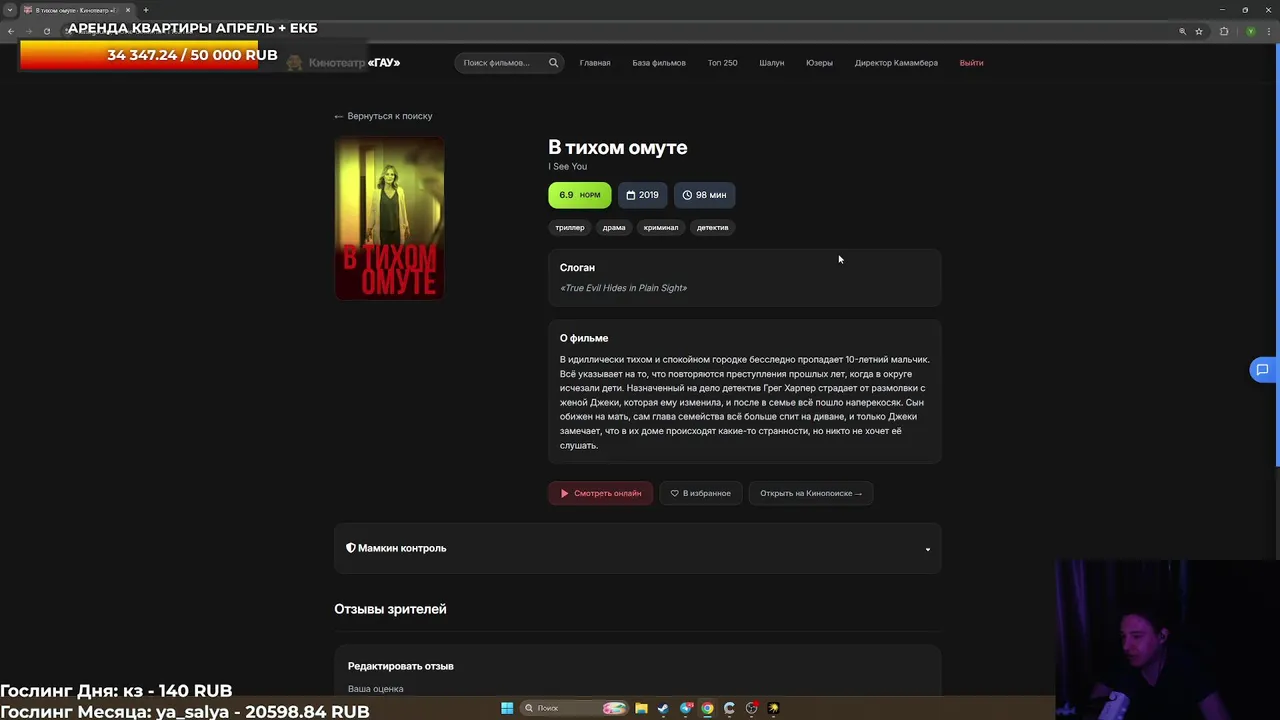Click 'Открыть на Кинопоиске →' button
Viewport: 1280px width, 720px height.
(811, 493)
